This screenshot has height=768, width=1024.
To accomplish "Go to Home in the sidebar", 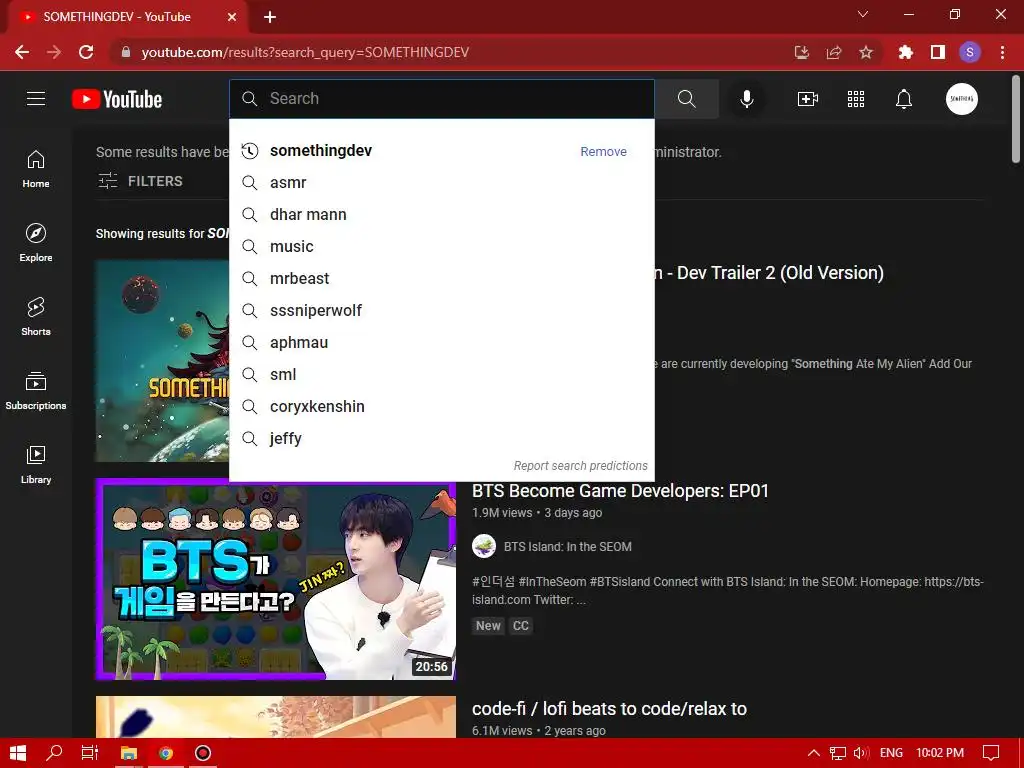I will [x=36, y=168].
